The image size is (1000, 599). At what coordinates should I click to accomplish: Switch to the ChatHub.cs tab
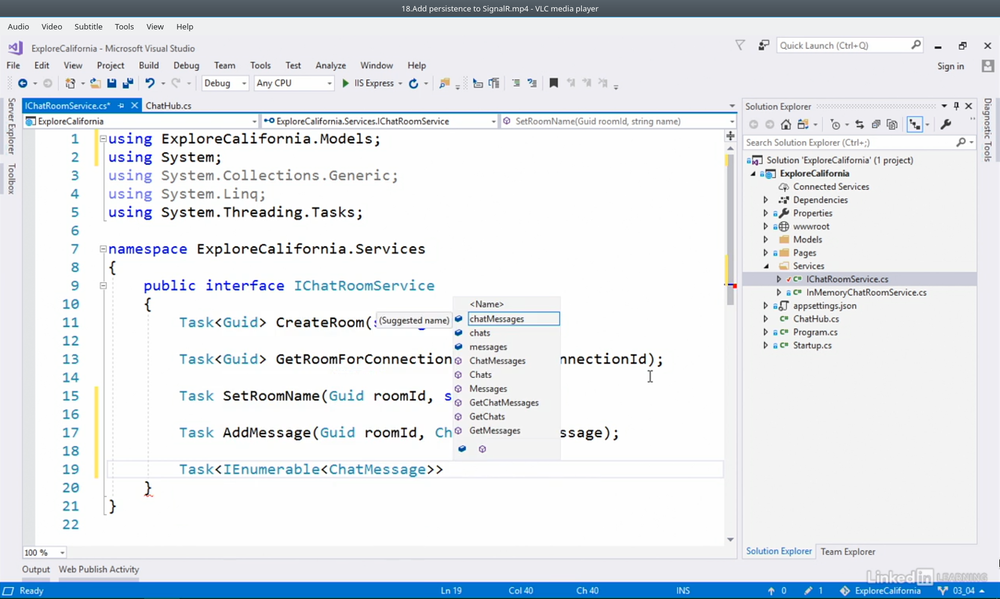click(x=168, y=106)
